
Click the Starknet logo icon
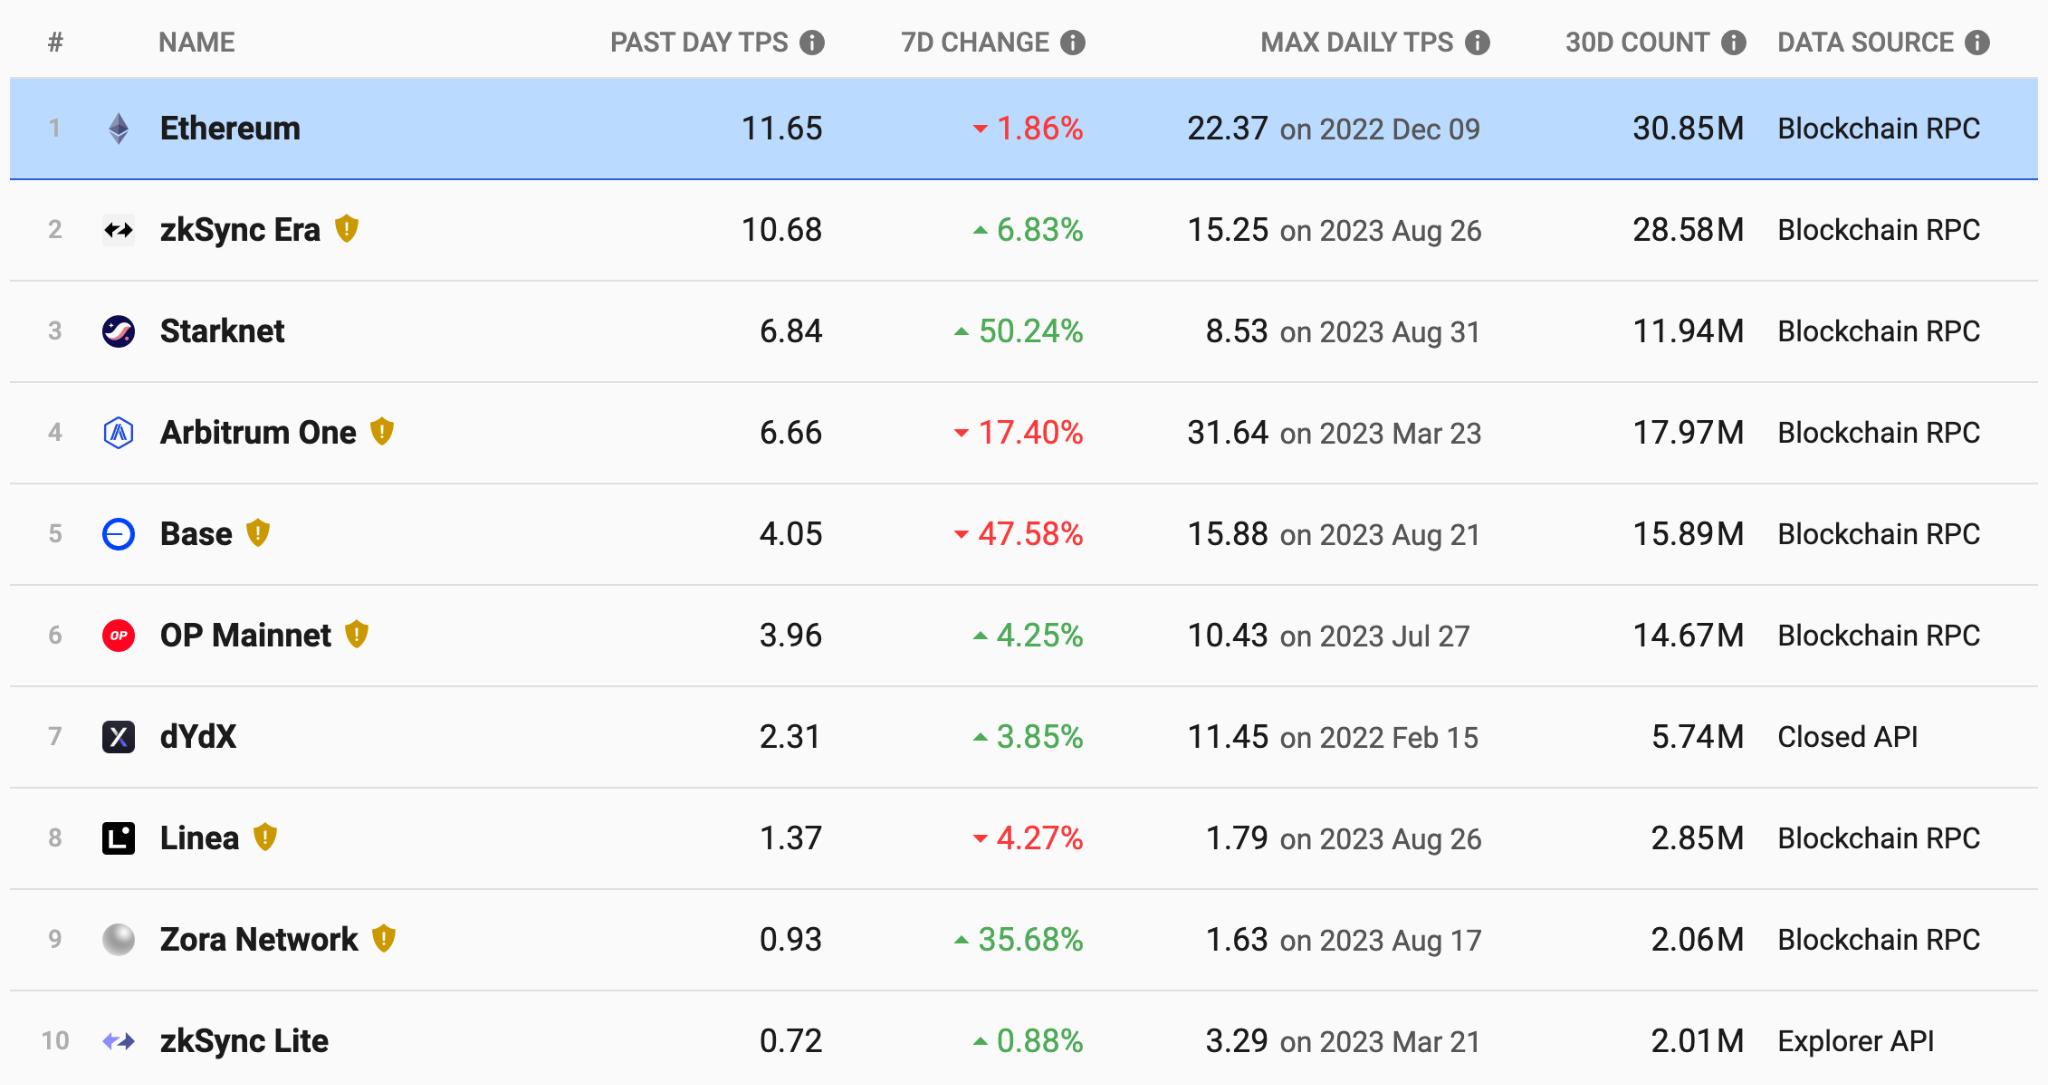(x=118, y=331)
